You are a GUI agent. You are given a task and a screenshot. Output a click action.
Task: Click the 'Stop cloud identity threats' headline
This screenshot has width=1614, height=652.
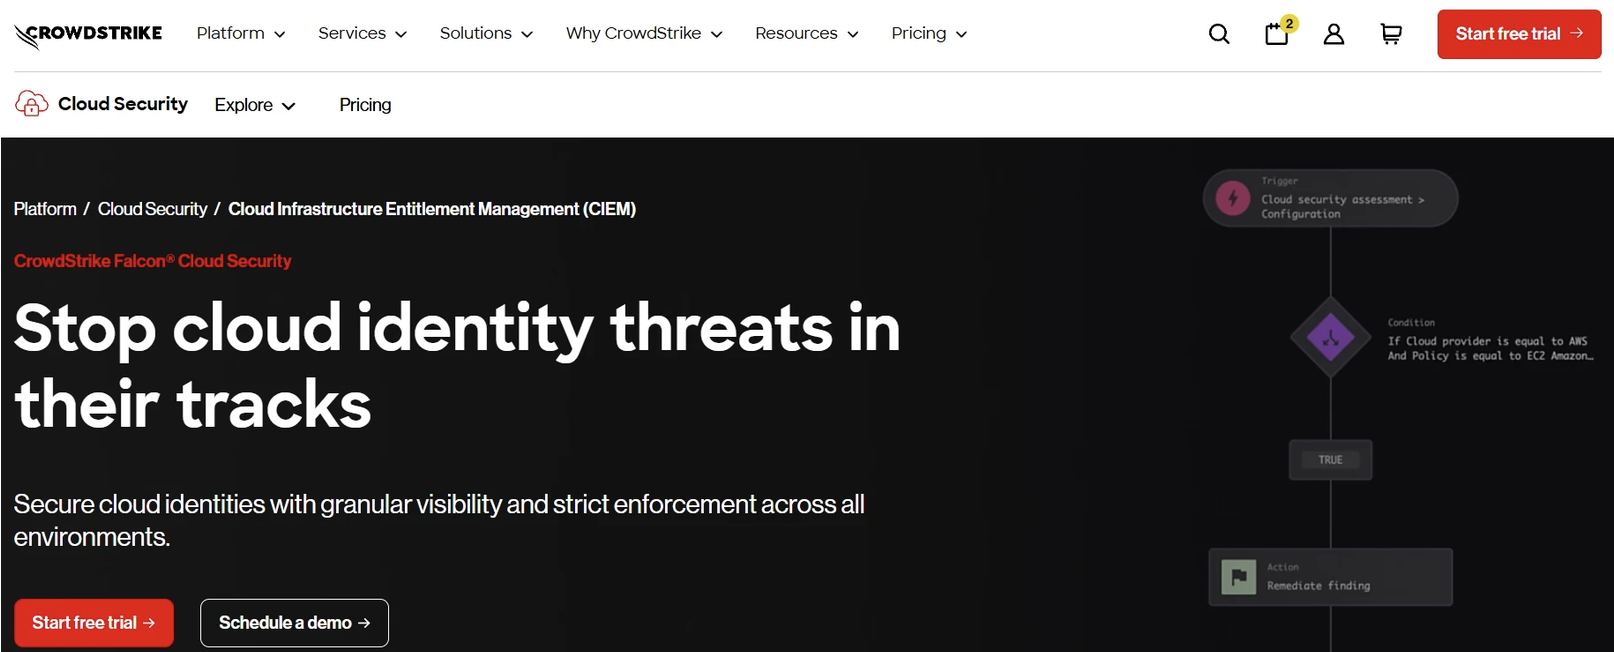pos(456,366)
